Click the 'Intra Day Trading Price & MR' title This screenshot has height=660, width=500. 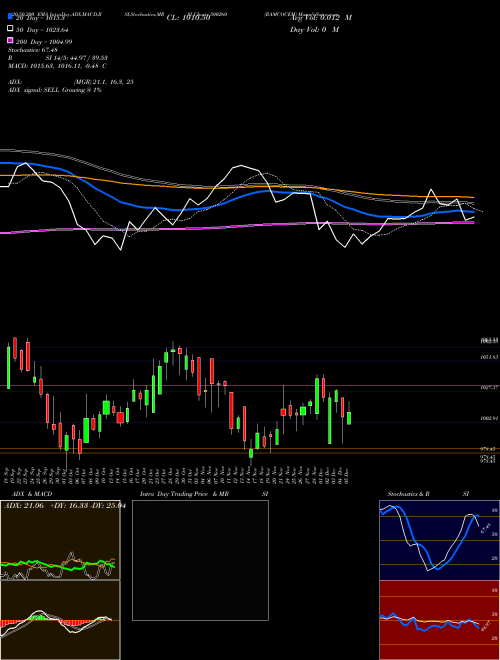tap(184, 494)
